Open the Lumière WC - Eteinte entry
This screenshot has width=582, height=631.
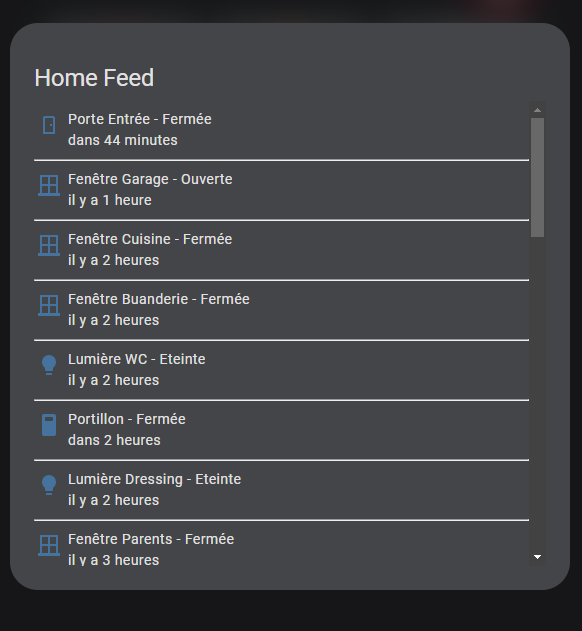coord(281,370)
